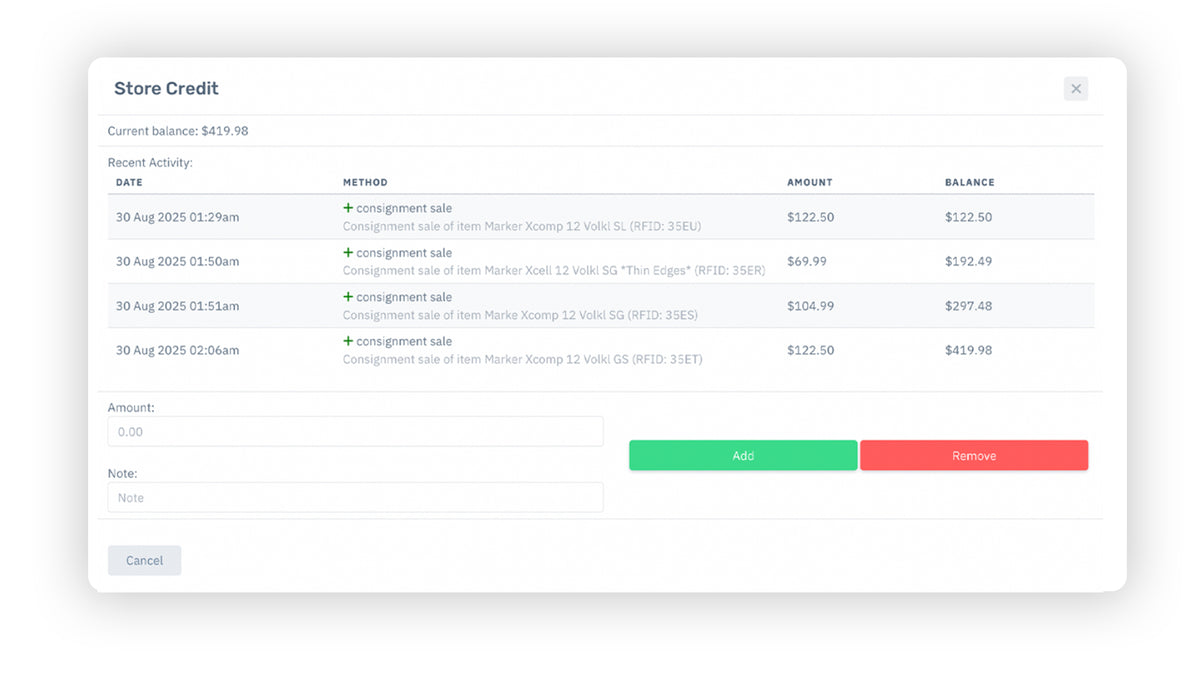Click the DATE column header
This screenshot has width=1200, height=675.
[129, 183]
